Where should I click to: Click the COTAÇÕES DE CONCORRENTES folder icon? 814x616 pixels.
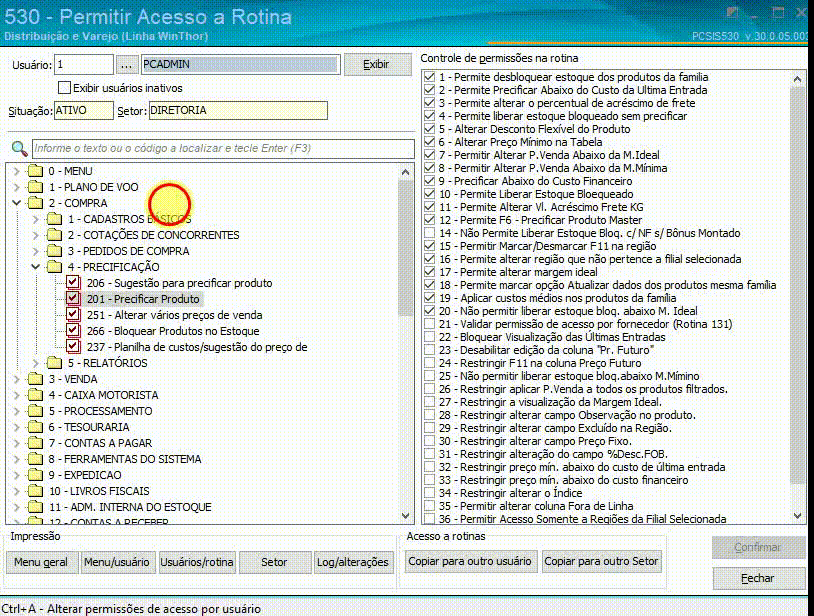point(54,235)
